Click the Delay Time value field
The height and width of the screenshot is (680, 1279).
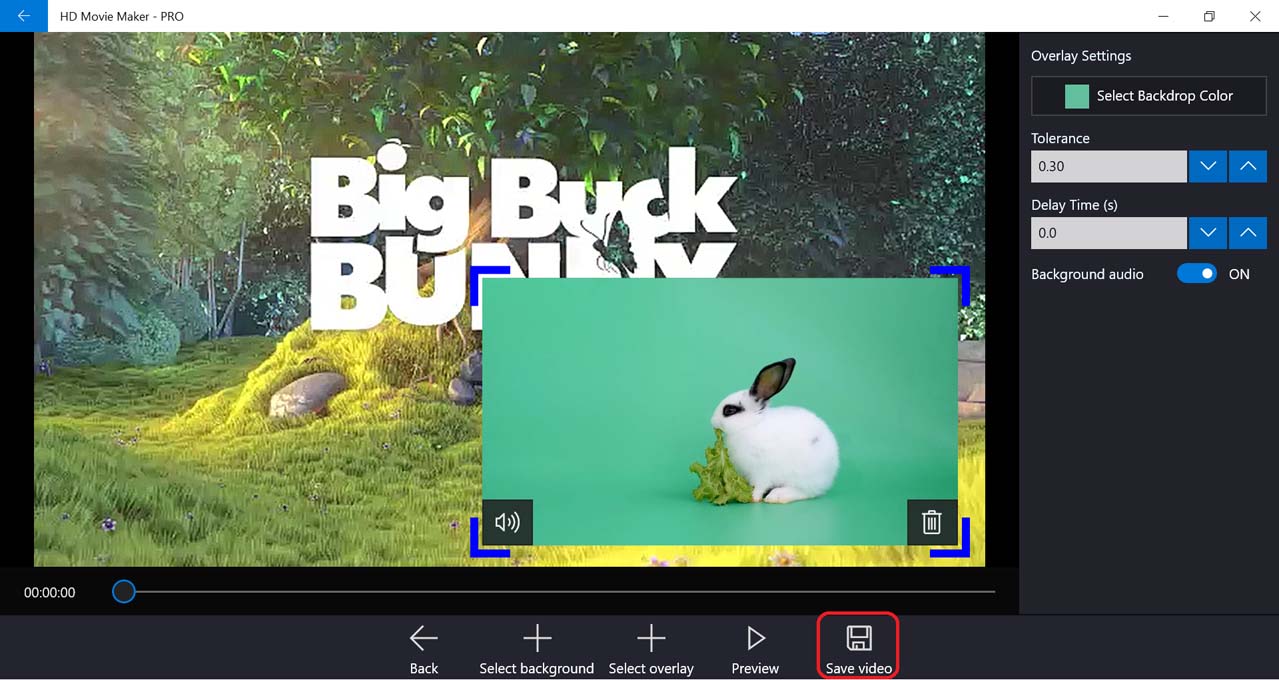(1108, 233)
